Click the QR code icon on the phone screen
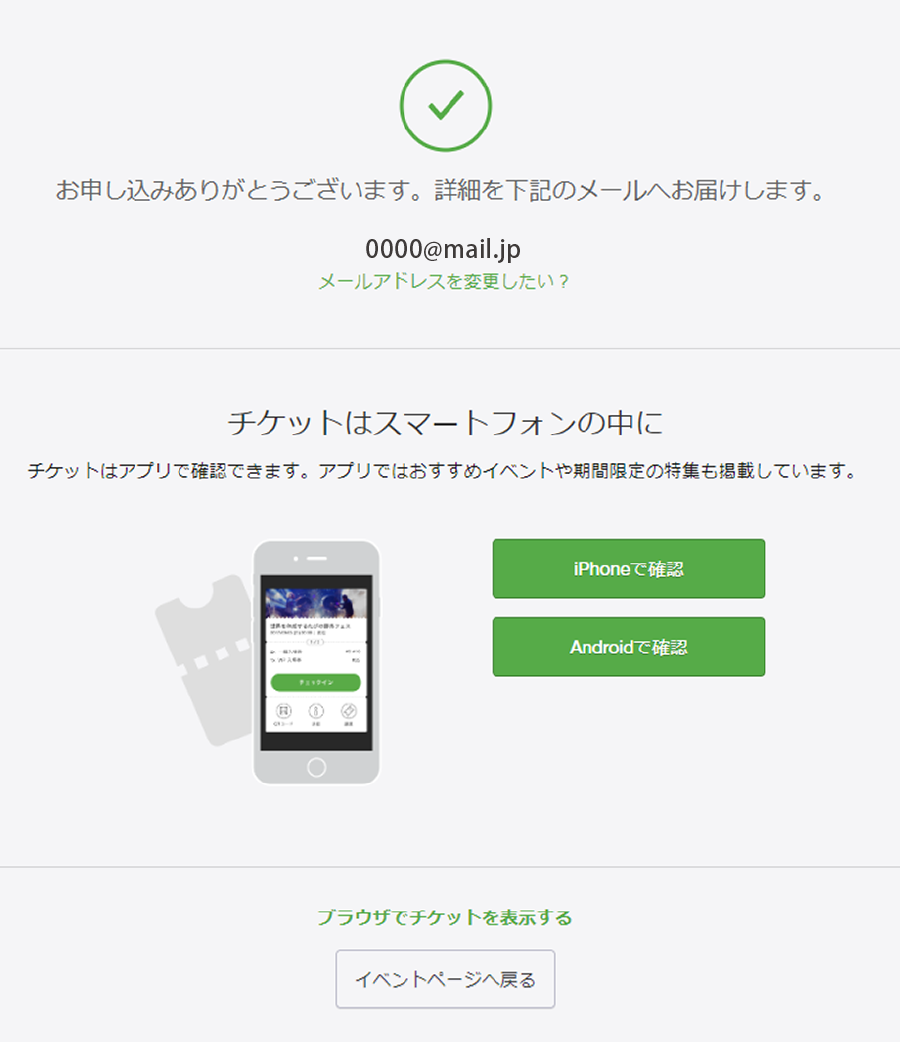Viewport: 900px width, 1042px height. point(284,710)
